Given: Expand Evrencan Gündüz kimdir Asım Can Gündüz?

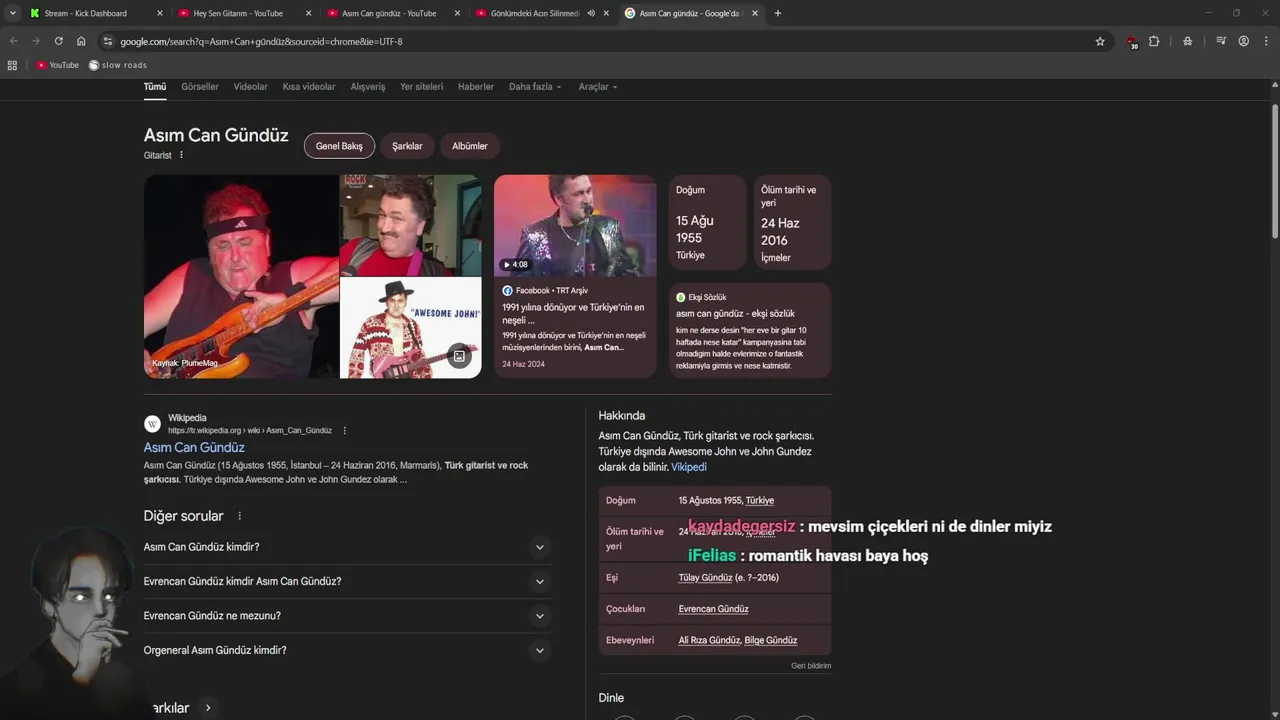Looking at the screenshot, I should coord(345,581).
